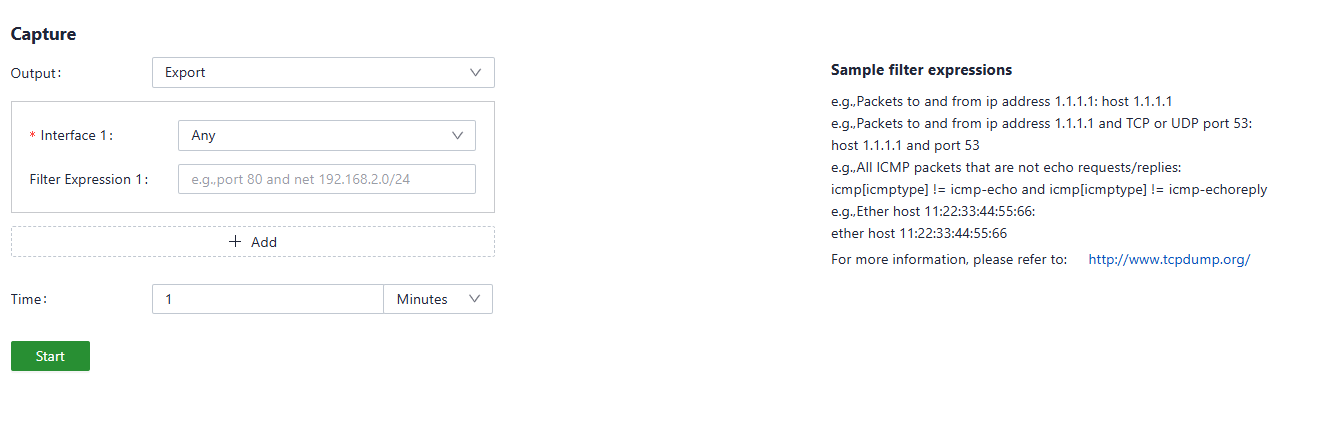
Task: Open the Minutes time unit selector
Action: [x=437, y=299]
